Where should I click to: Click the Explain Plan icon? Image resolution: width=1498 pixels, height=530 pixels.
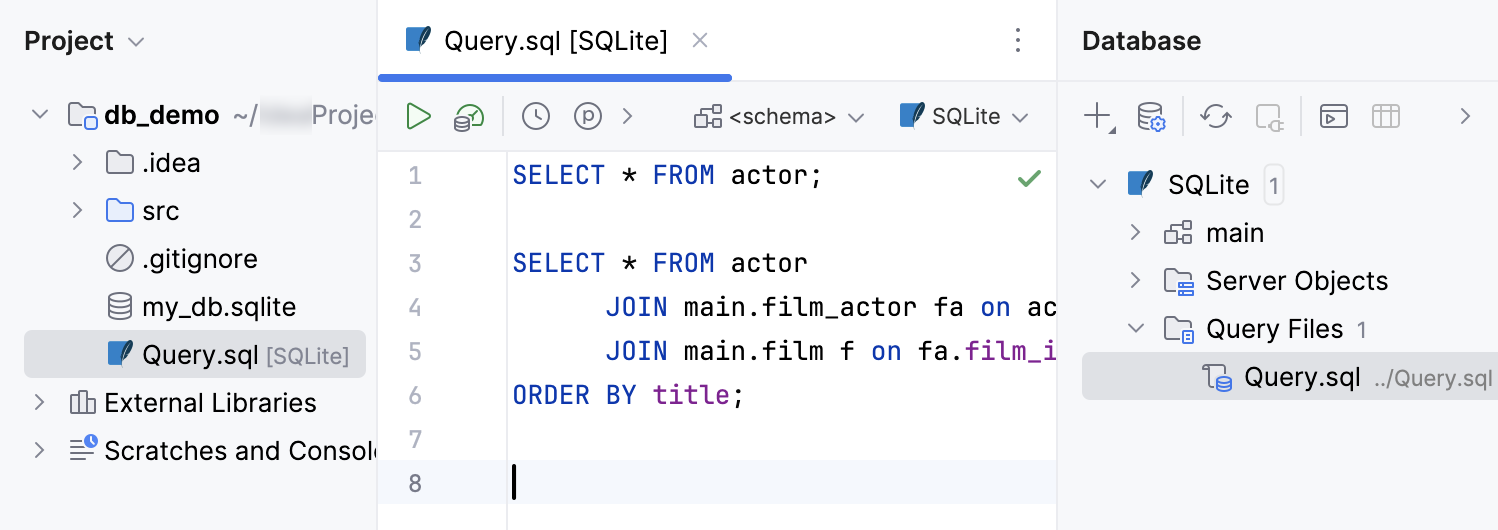[468, 116]
